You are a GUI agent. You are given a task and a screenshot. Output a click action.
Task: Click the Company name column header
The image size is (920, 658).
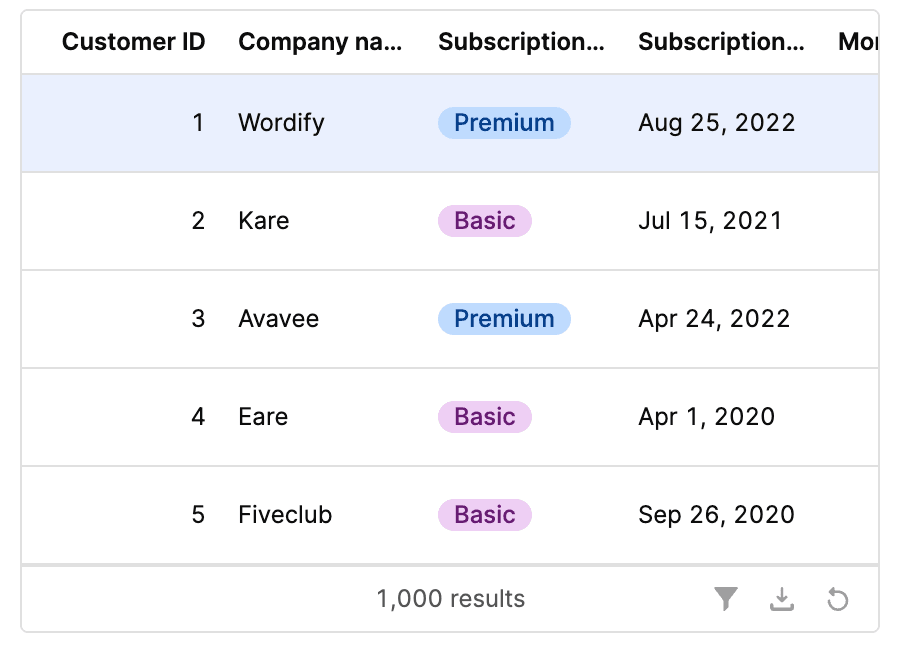click(x=320, y=42)
